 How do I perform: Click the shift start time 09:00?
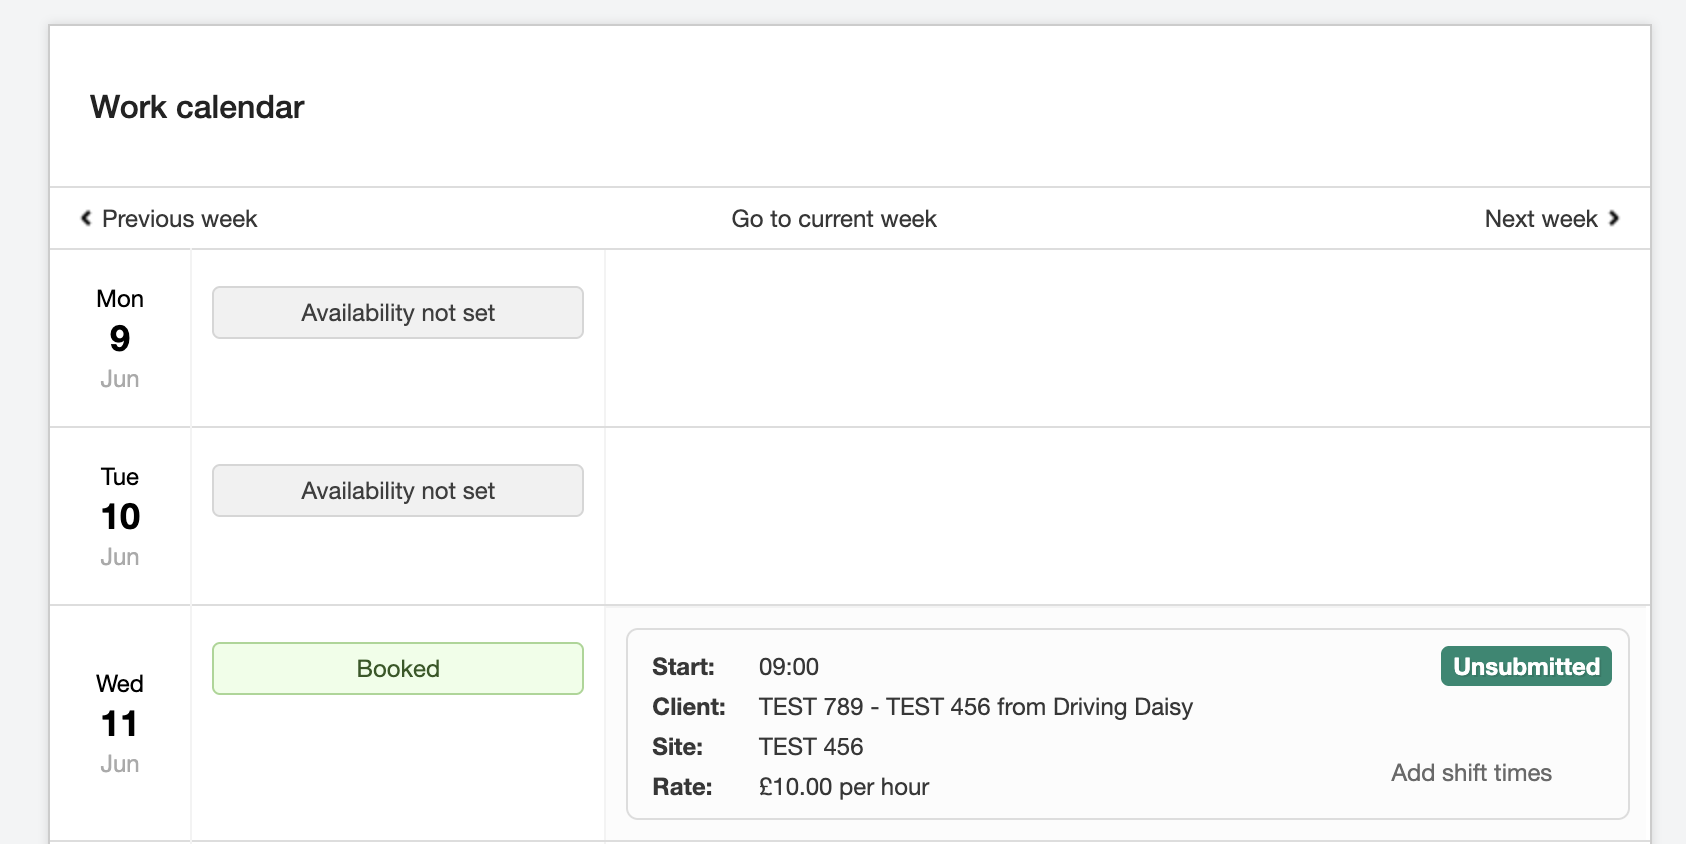(788, 667)
